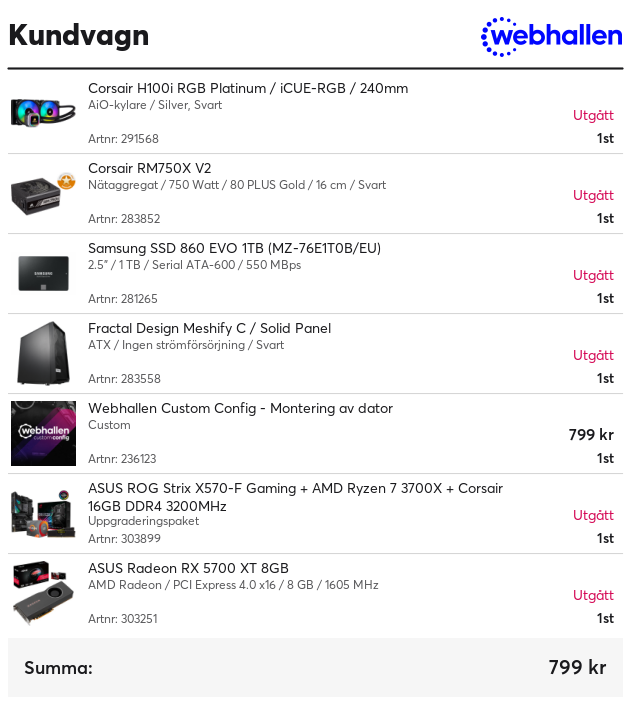Open ASUS Radeon RX 5700 XT 8GB title

188,568
